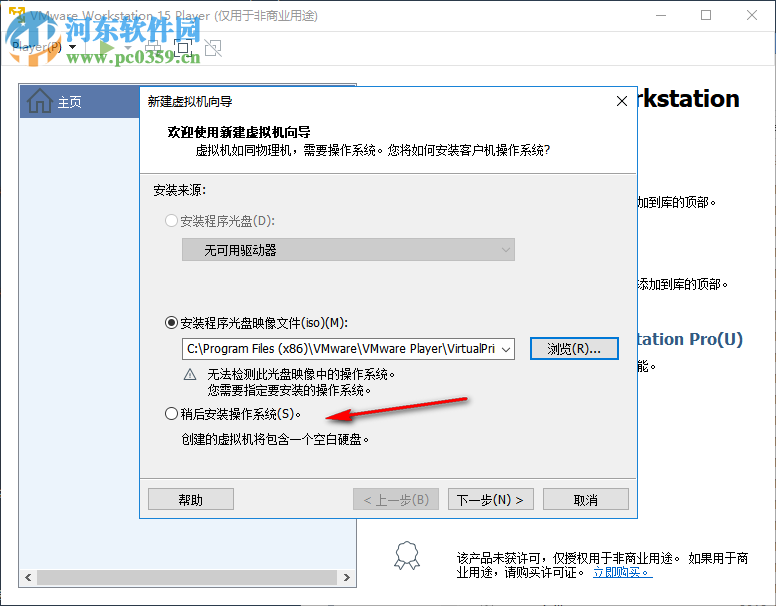Click the Send Ctrl+Alt+Del toolbar icon
The width and height of the screenshot is (776, 606).
[153, 48]
